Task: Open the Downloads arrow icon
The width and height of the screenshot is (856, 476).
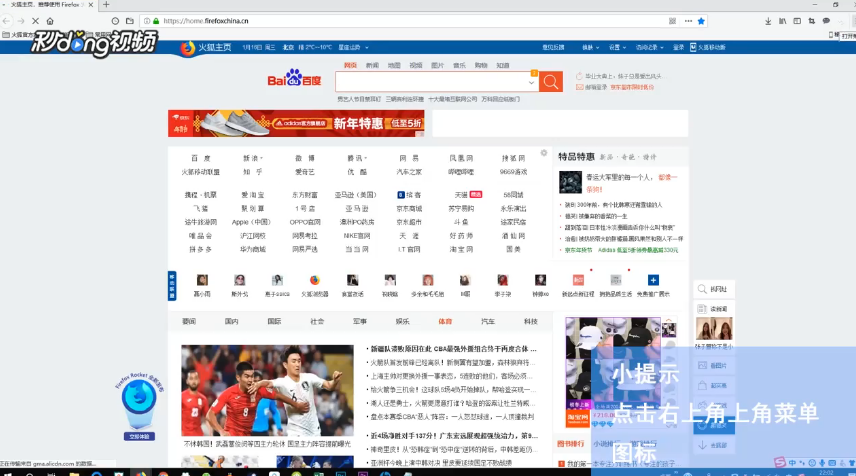Action: pyautogui.click(x=768, y=21)
